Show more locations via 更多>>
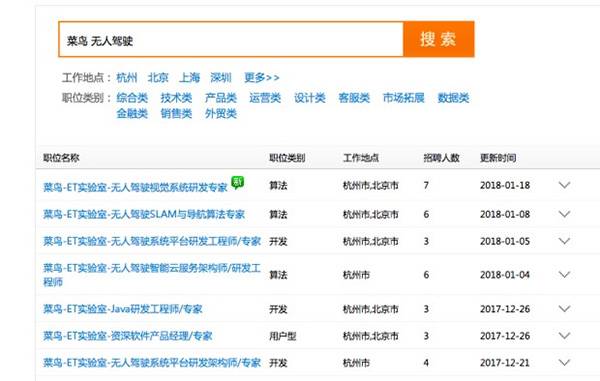600x381 pixels. pos(262,78)
